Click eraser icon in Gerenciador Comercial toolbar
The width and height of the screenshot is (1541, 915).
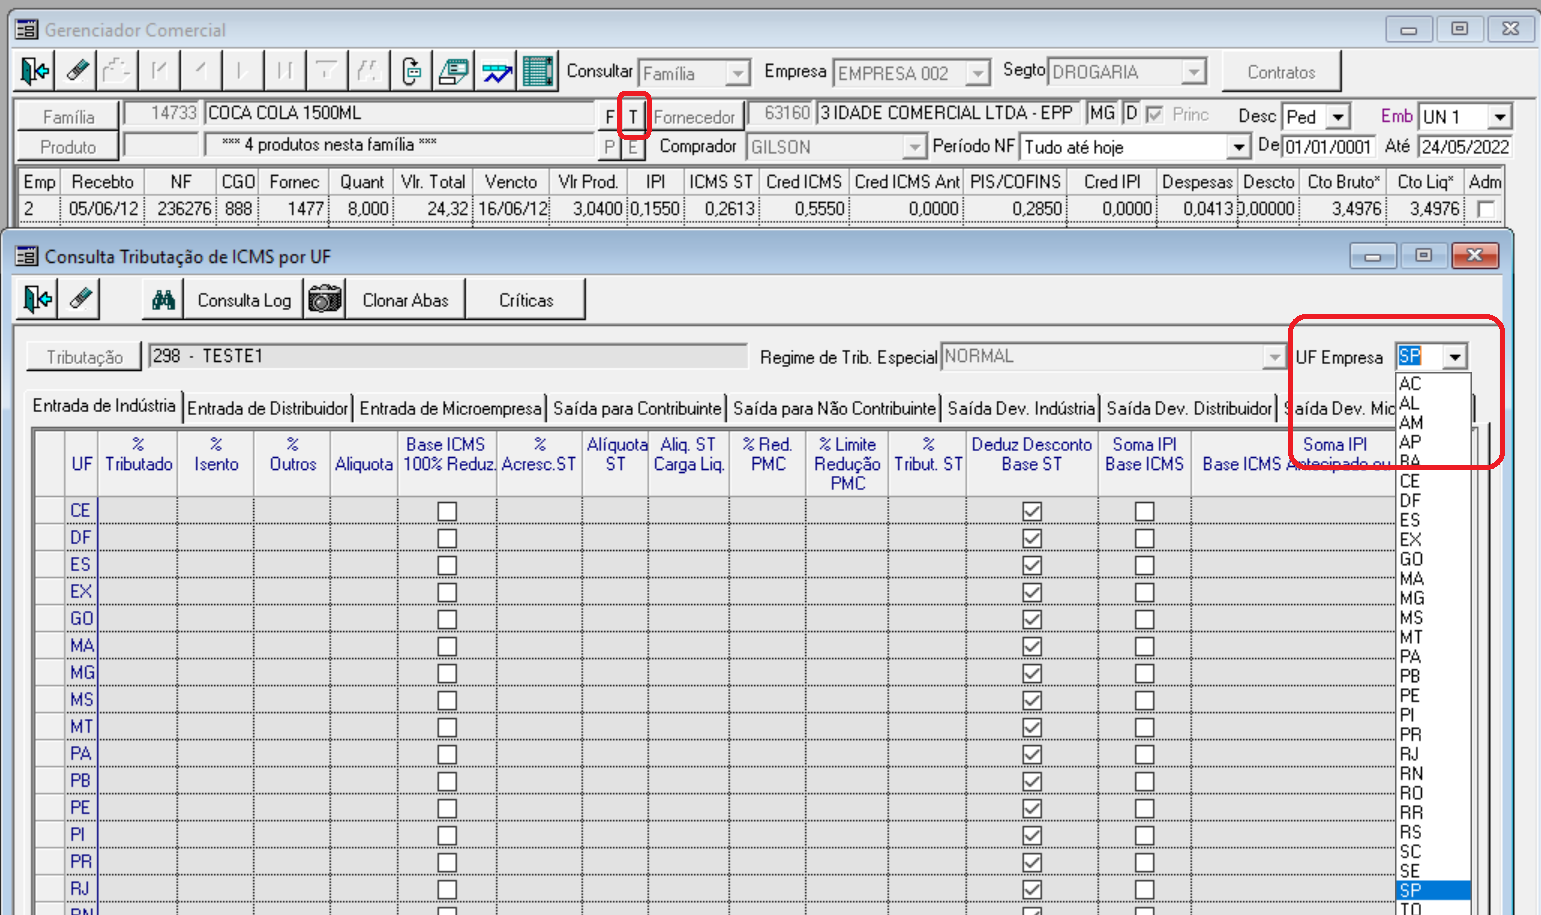point(77,71)
